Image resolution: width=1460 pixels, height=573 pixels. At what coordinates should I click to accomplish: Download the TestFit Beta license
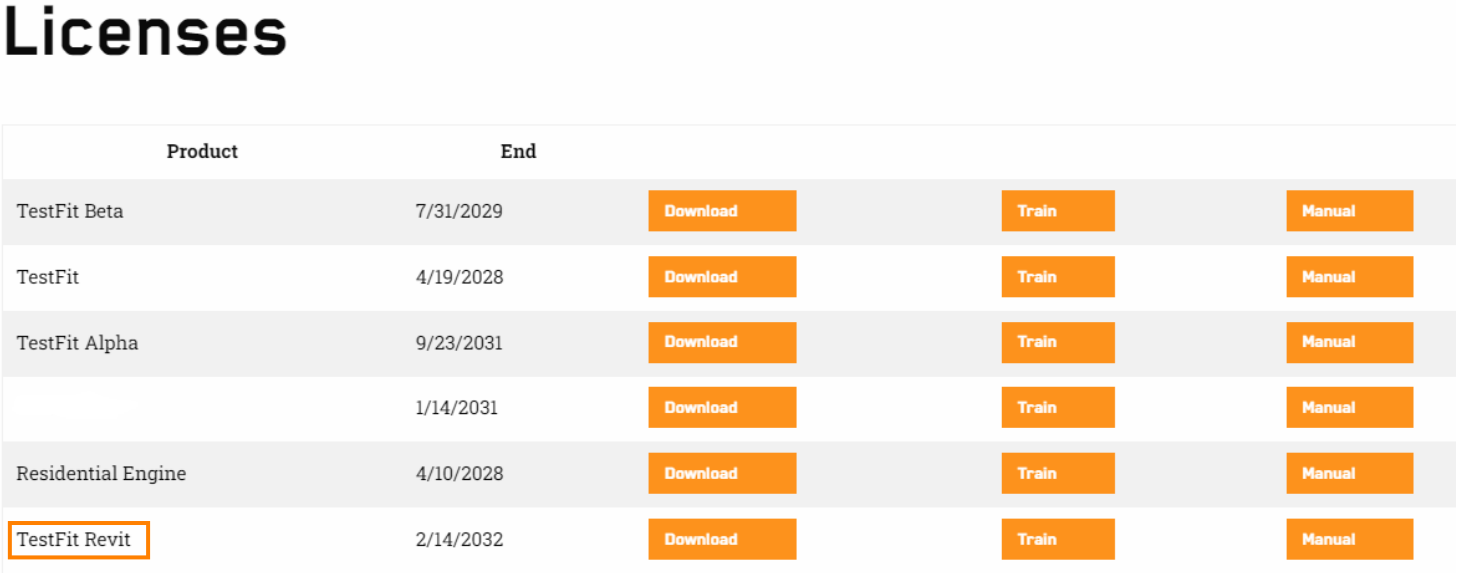(722, 211)
